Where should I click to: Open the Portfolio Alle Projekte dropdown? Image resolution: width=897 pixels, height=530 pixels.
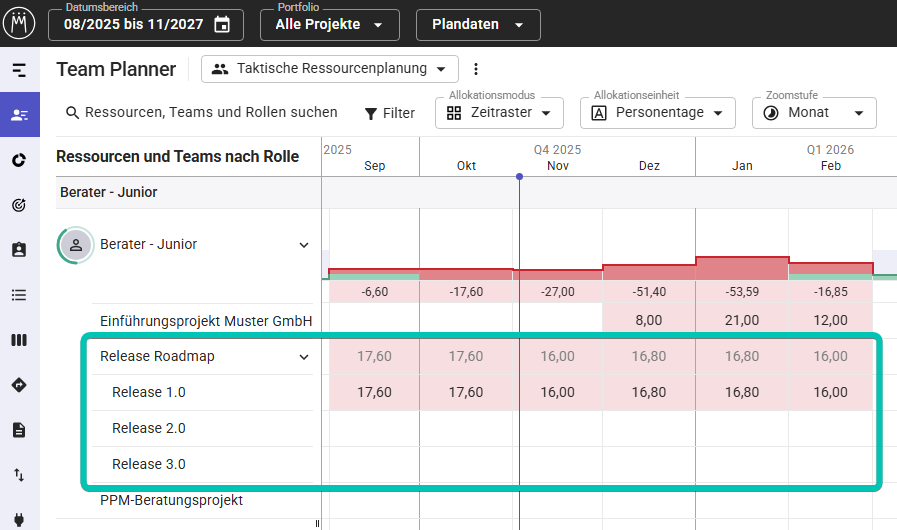point(330,25)
